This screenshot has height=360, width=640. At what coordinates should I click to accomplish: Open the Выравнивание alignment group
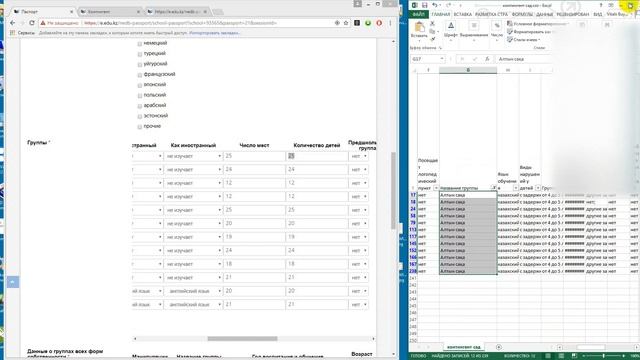(x=473, y=30)
